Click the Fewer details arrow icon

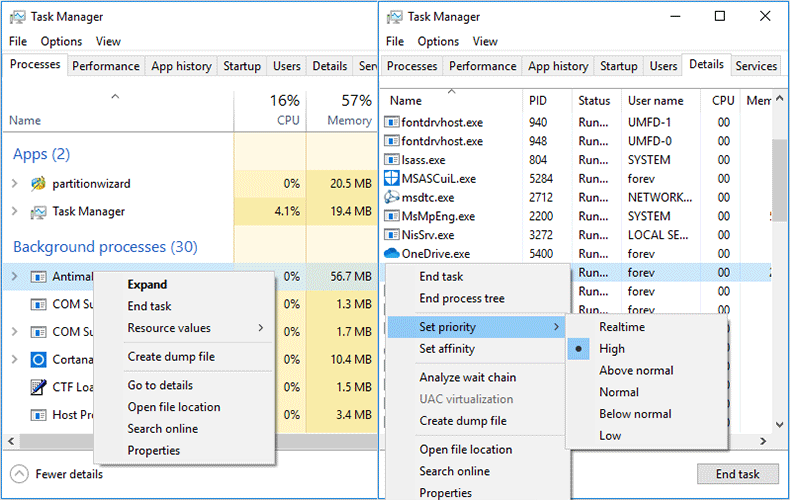(x=19, y=474)
